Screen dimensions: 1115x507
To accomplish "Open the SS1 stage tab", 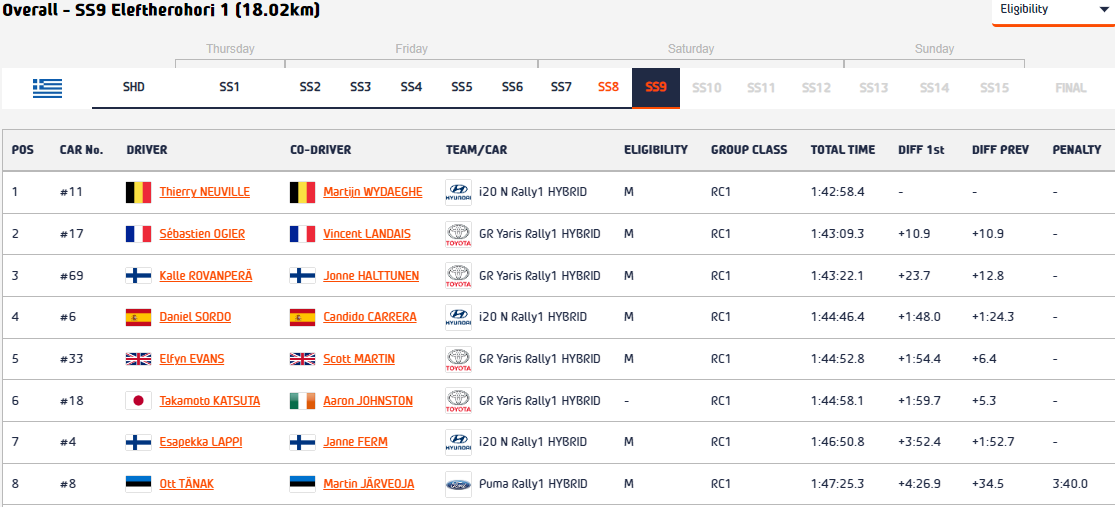I will (230, 87).
